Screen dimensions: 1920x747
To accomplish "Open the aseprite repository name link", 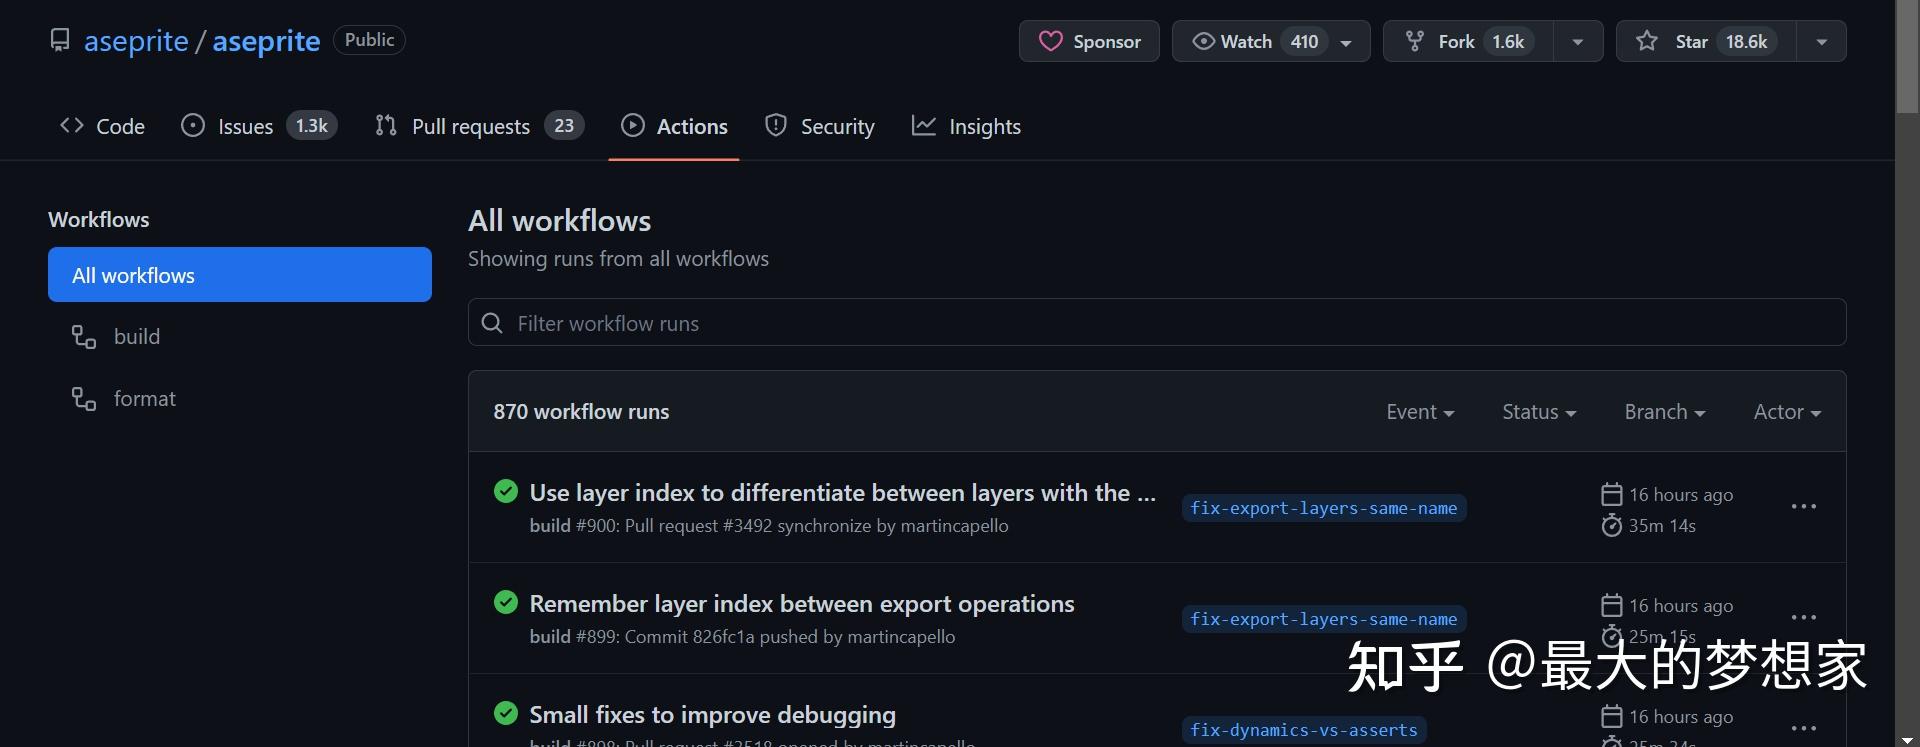I will tap(266, 41).
